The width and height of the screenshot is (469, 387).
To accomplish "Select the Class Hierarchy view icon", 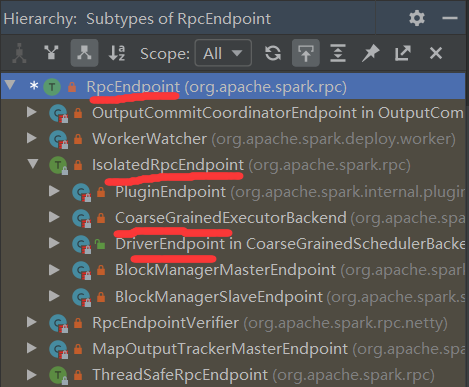I will click(x=19, y=53).
